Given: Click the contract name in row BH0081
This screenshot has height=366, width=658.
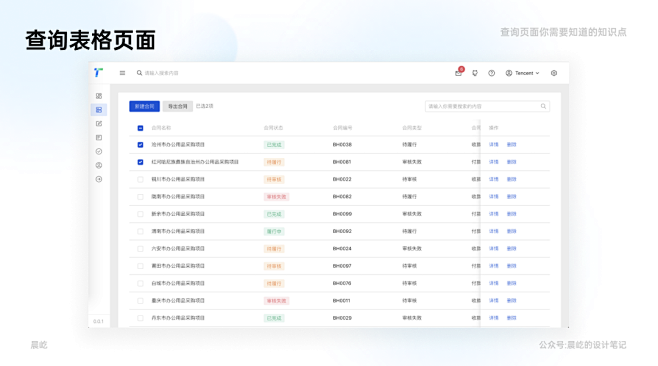Looking at the screenshot, I should (195, 162).
